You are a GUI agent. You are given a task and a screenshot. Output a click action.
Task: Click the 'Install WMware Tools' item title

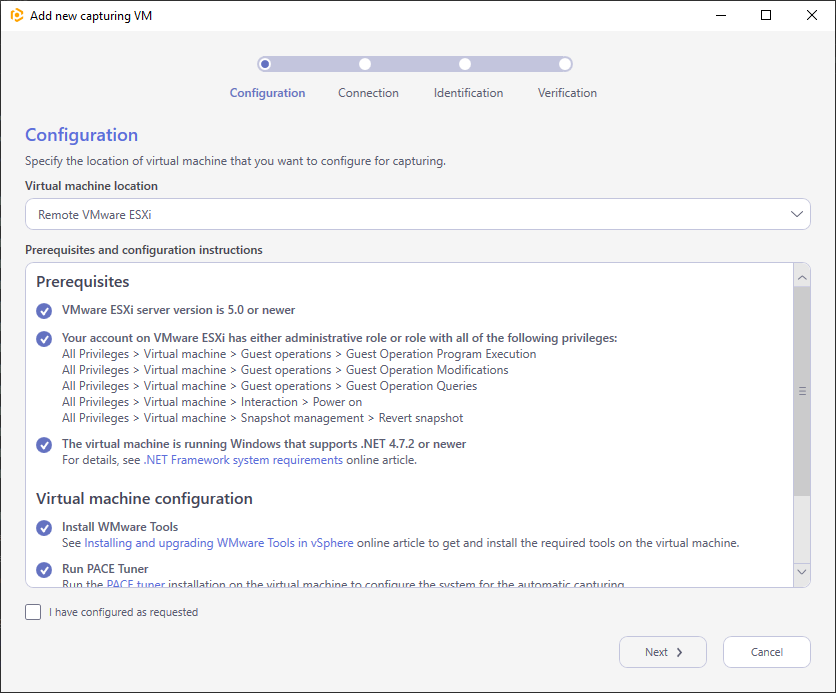(120, 527)
